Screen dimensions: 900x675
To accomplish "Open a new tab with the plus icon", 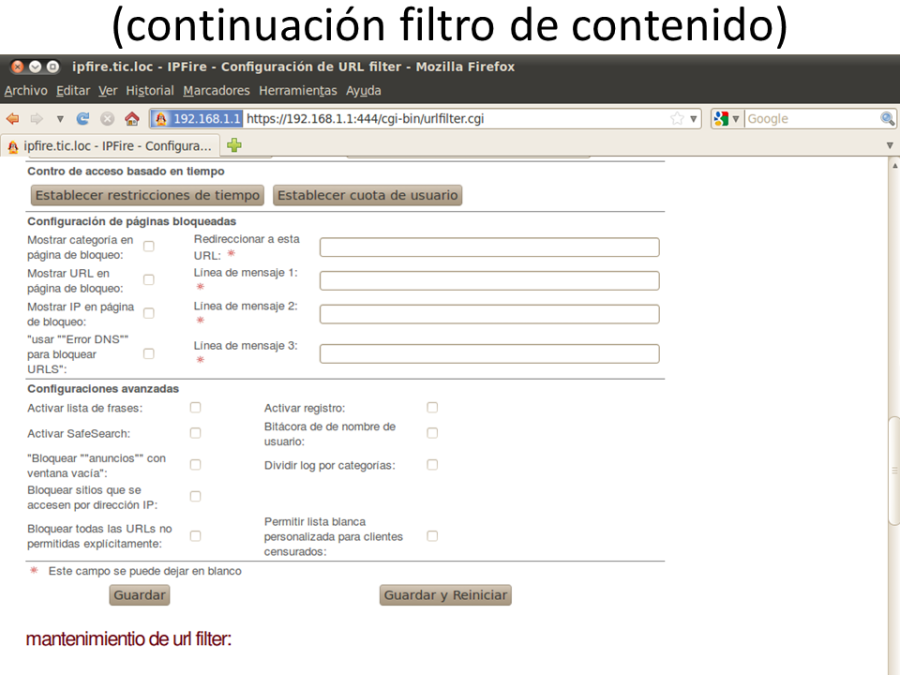I will click(234, 144).
